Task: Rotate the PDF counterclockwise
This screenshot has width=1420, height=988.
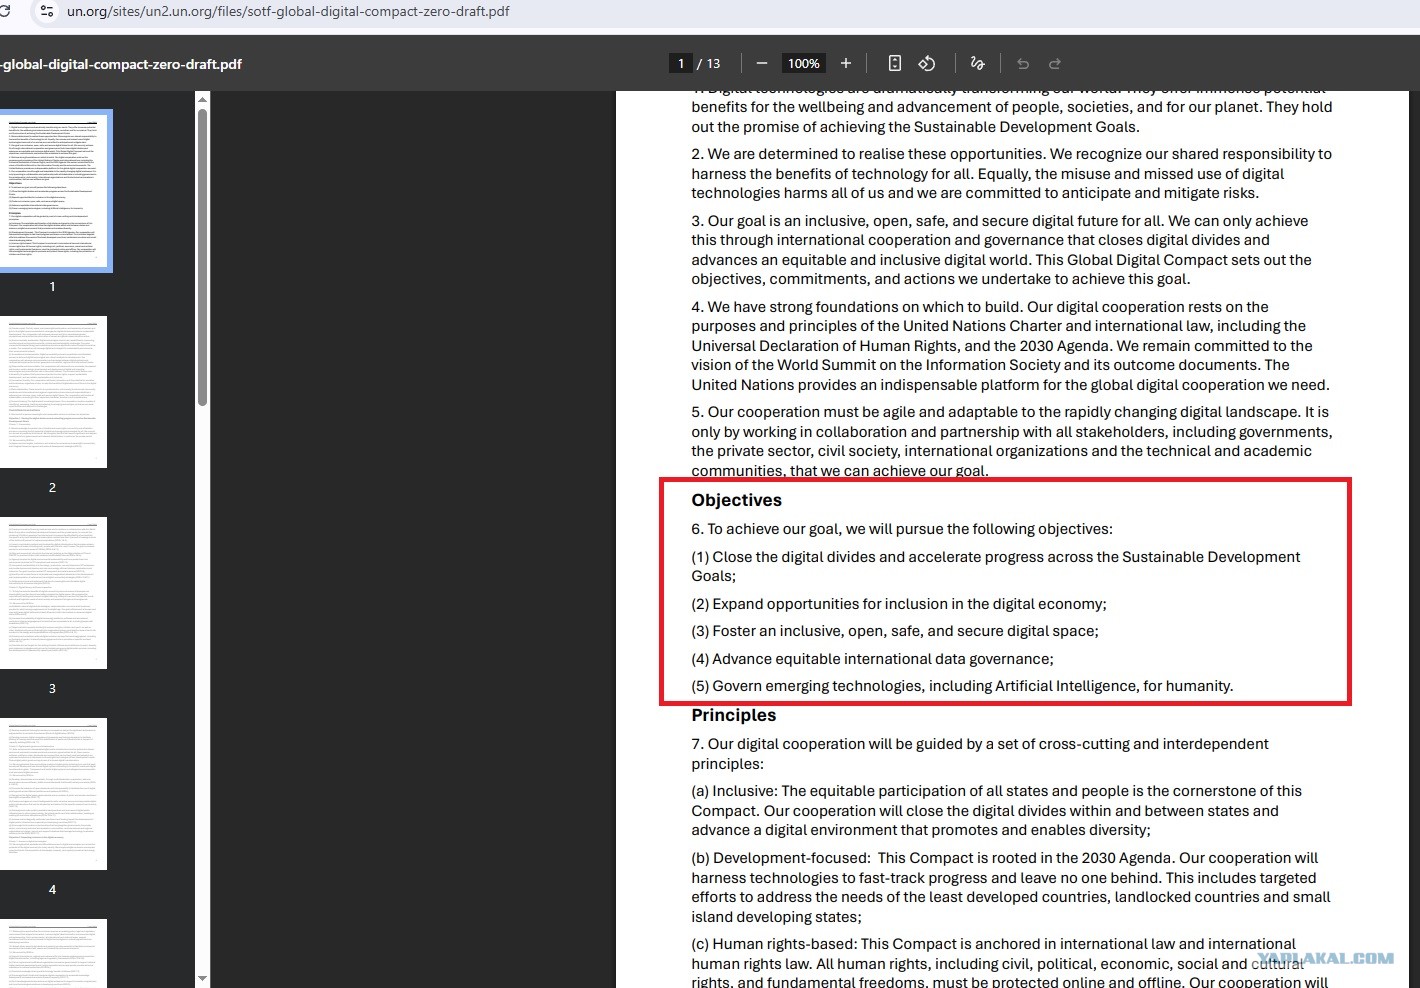Action: click(x=927, y=63)
